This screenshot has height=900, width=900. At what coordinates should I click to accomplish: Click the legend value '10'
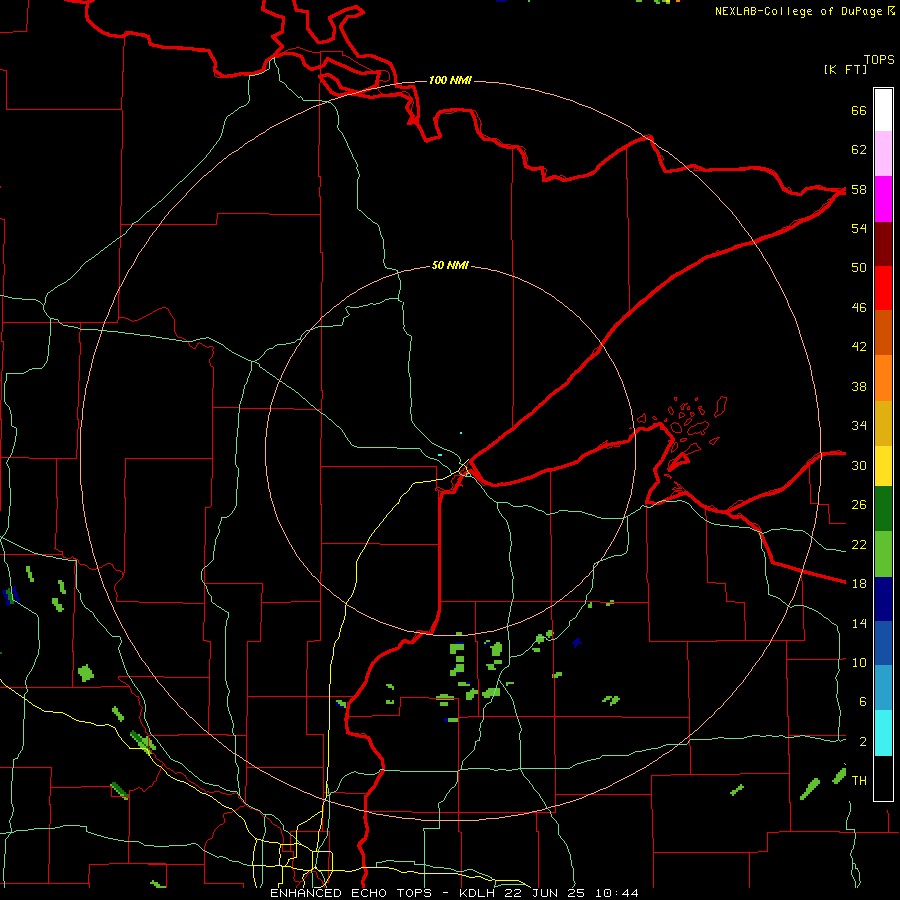859,662
